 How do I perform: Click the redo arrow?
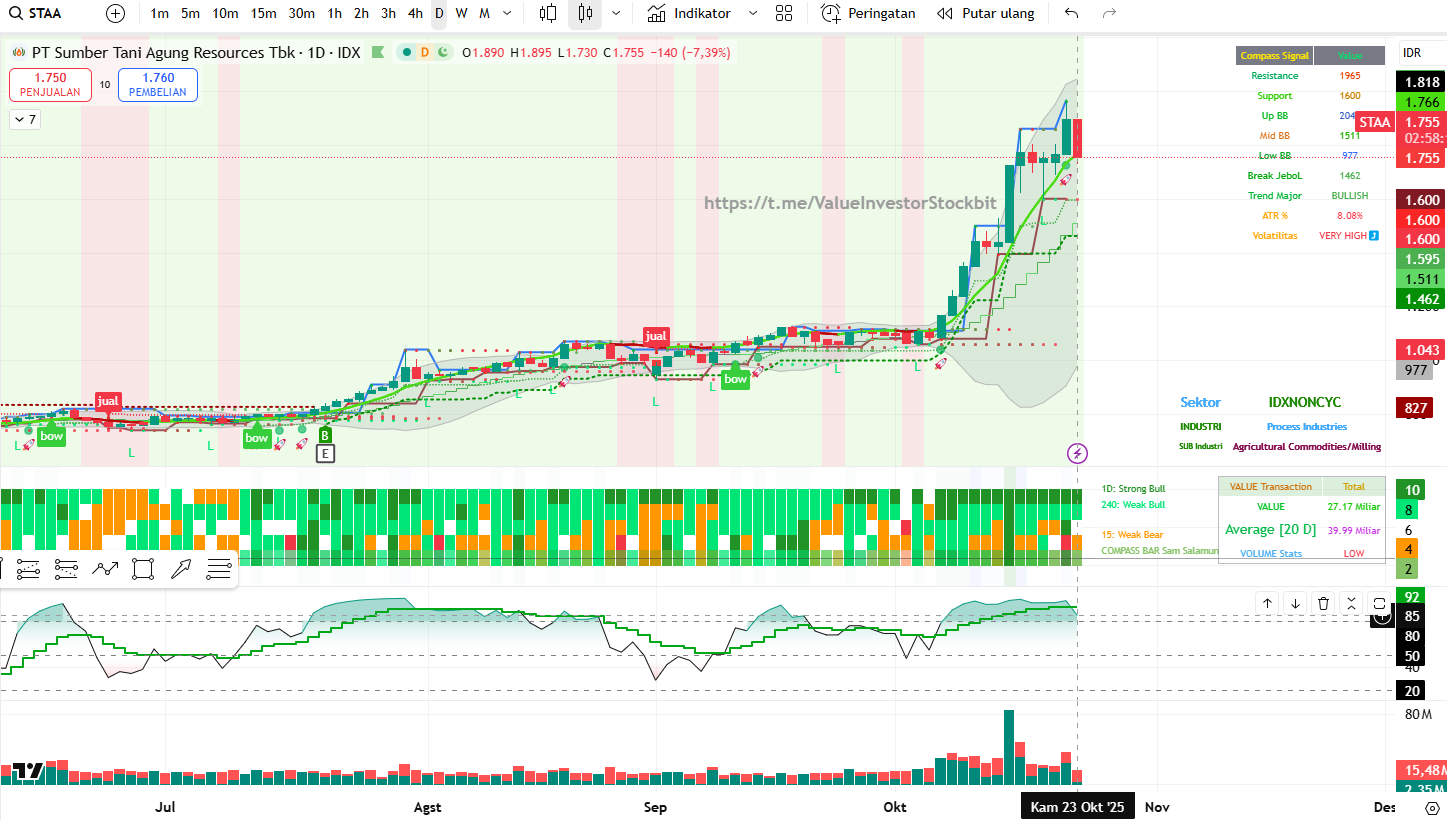point(1108,13)
